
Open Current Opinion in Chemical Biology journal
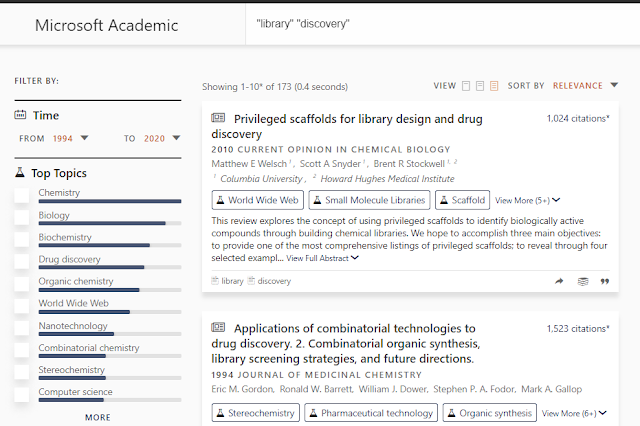[x=344, y=149]
